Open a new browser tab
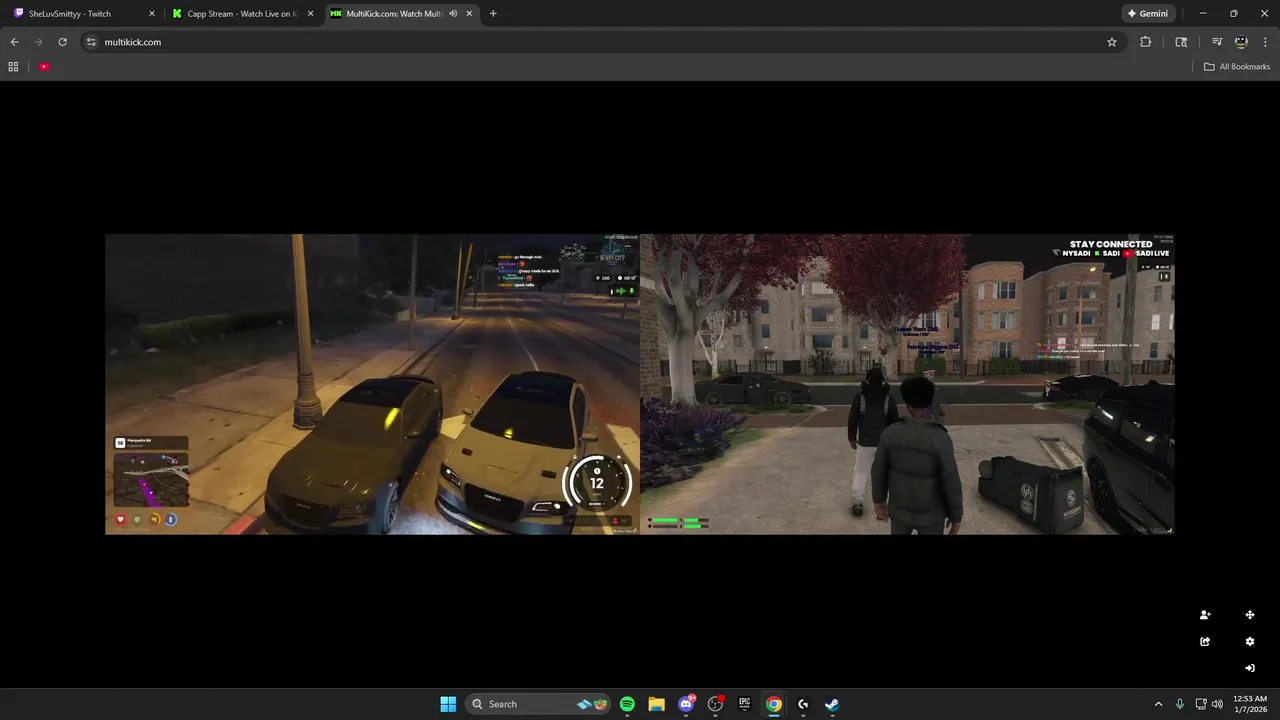This screenshot has width=1280, height=720. pos(493,14)
